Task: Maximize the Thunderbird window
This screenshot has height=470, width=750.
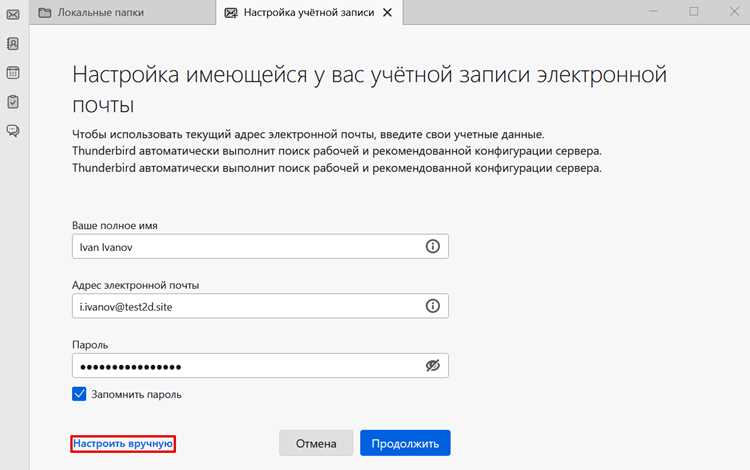Action: pyautogui.click(x=694, y=11)
